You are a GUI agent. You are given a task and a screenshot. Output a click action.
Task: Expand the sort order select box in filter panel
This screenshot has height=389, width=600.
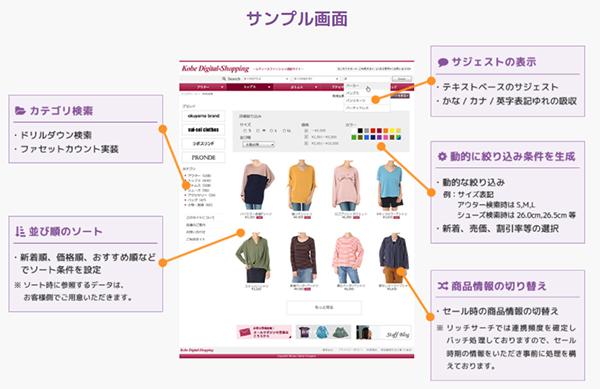point(258,145)
